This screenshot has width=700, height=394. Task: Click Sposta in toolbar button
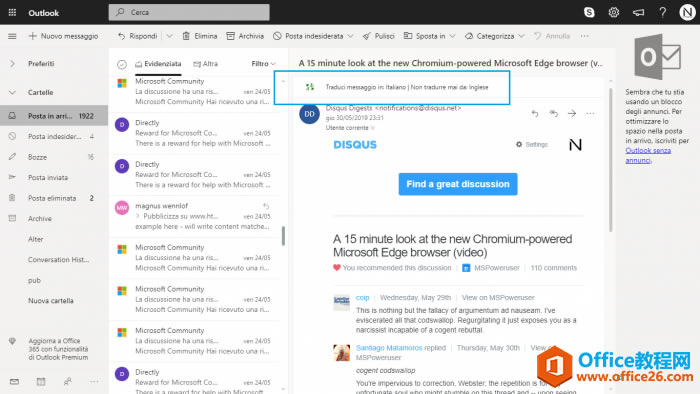click(x=425, y=36)
